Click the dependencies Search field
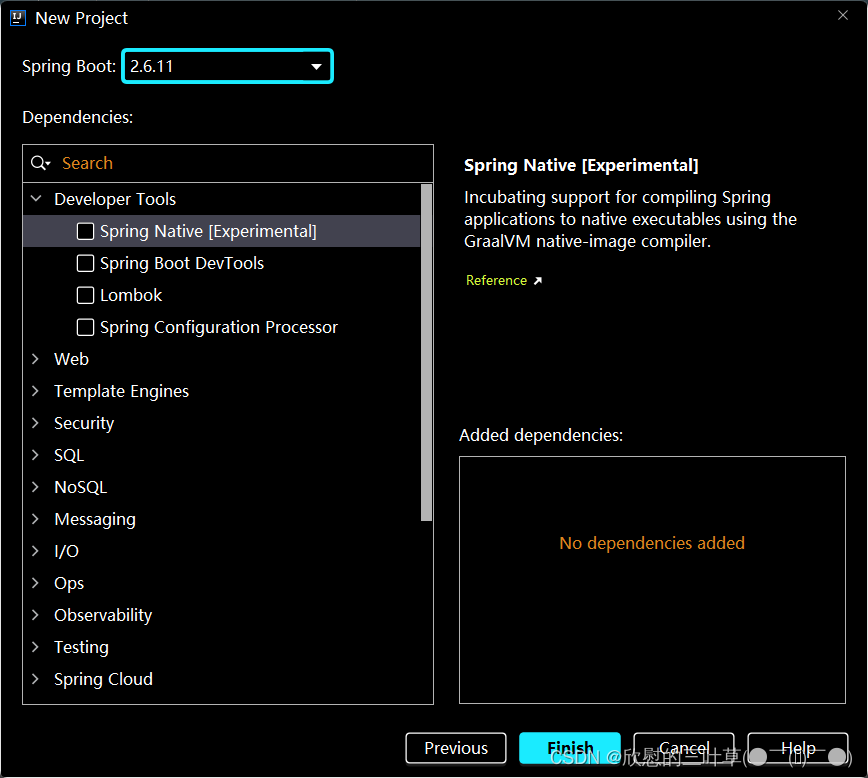868x778 pixels. click(x=228, y=163)
